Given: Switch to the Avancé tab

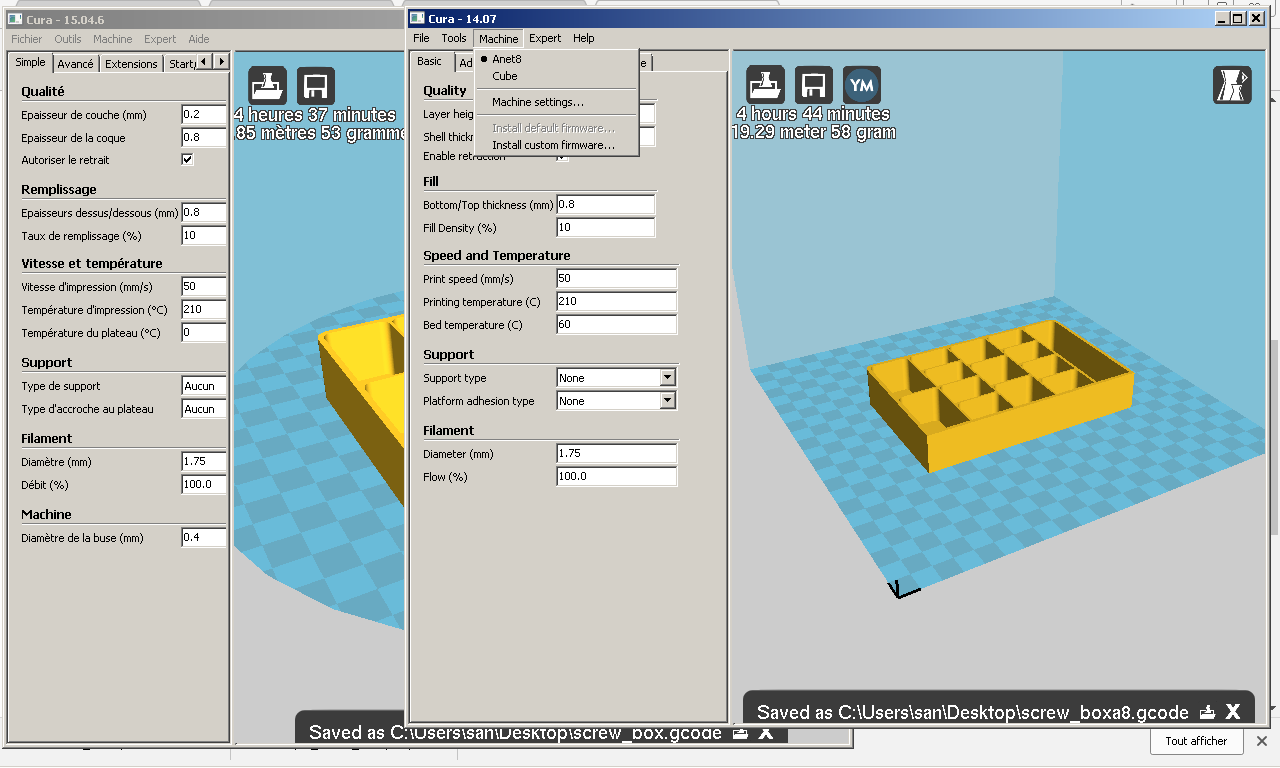Looking at the screenshot, I should 75,63.
